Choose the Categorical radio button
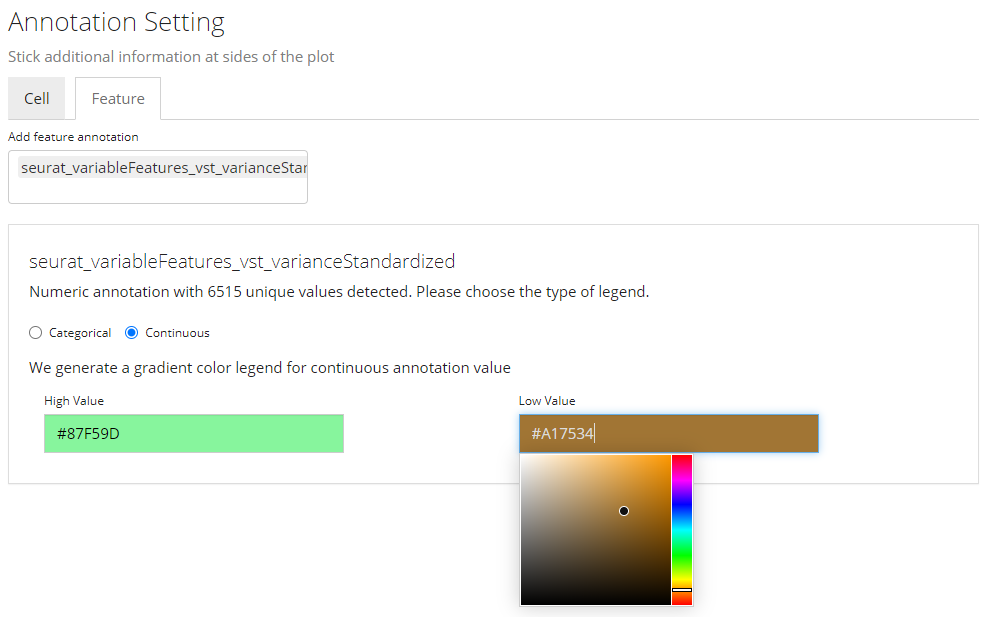 click(x=36, y=333)
